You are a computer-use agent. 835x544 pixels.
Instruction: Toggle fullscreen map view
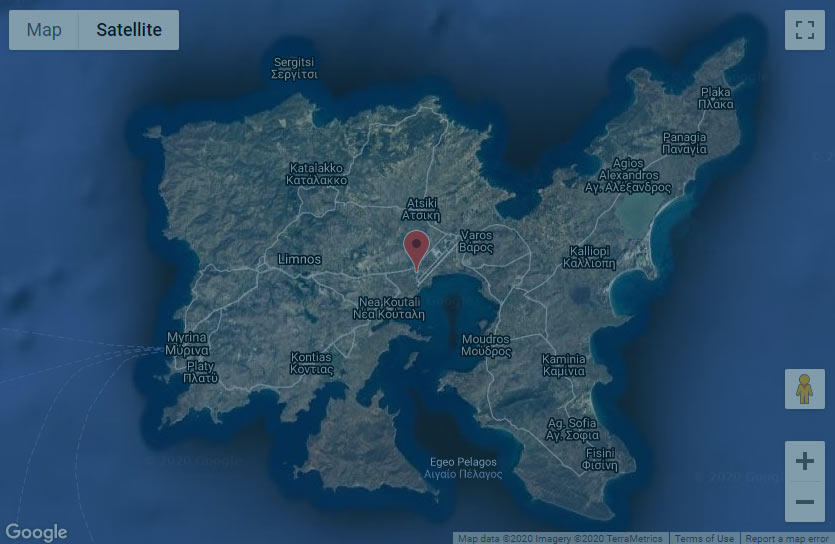(805, 30)
